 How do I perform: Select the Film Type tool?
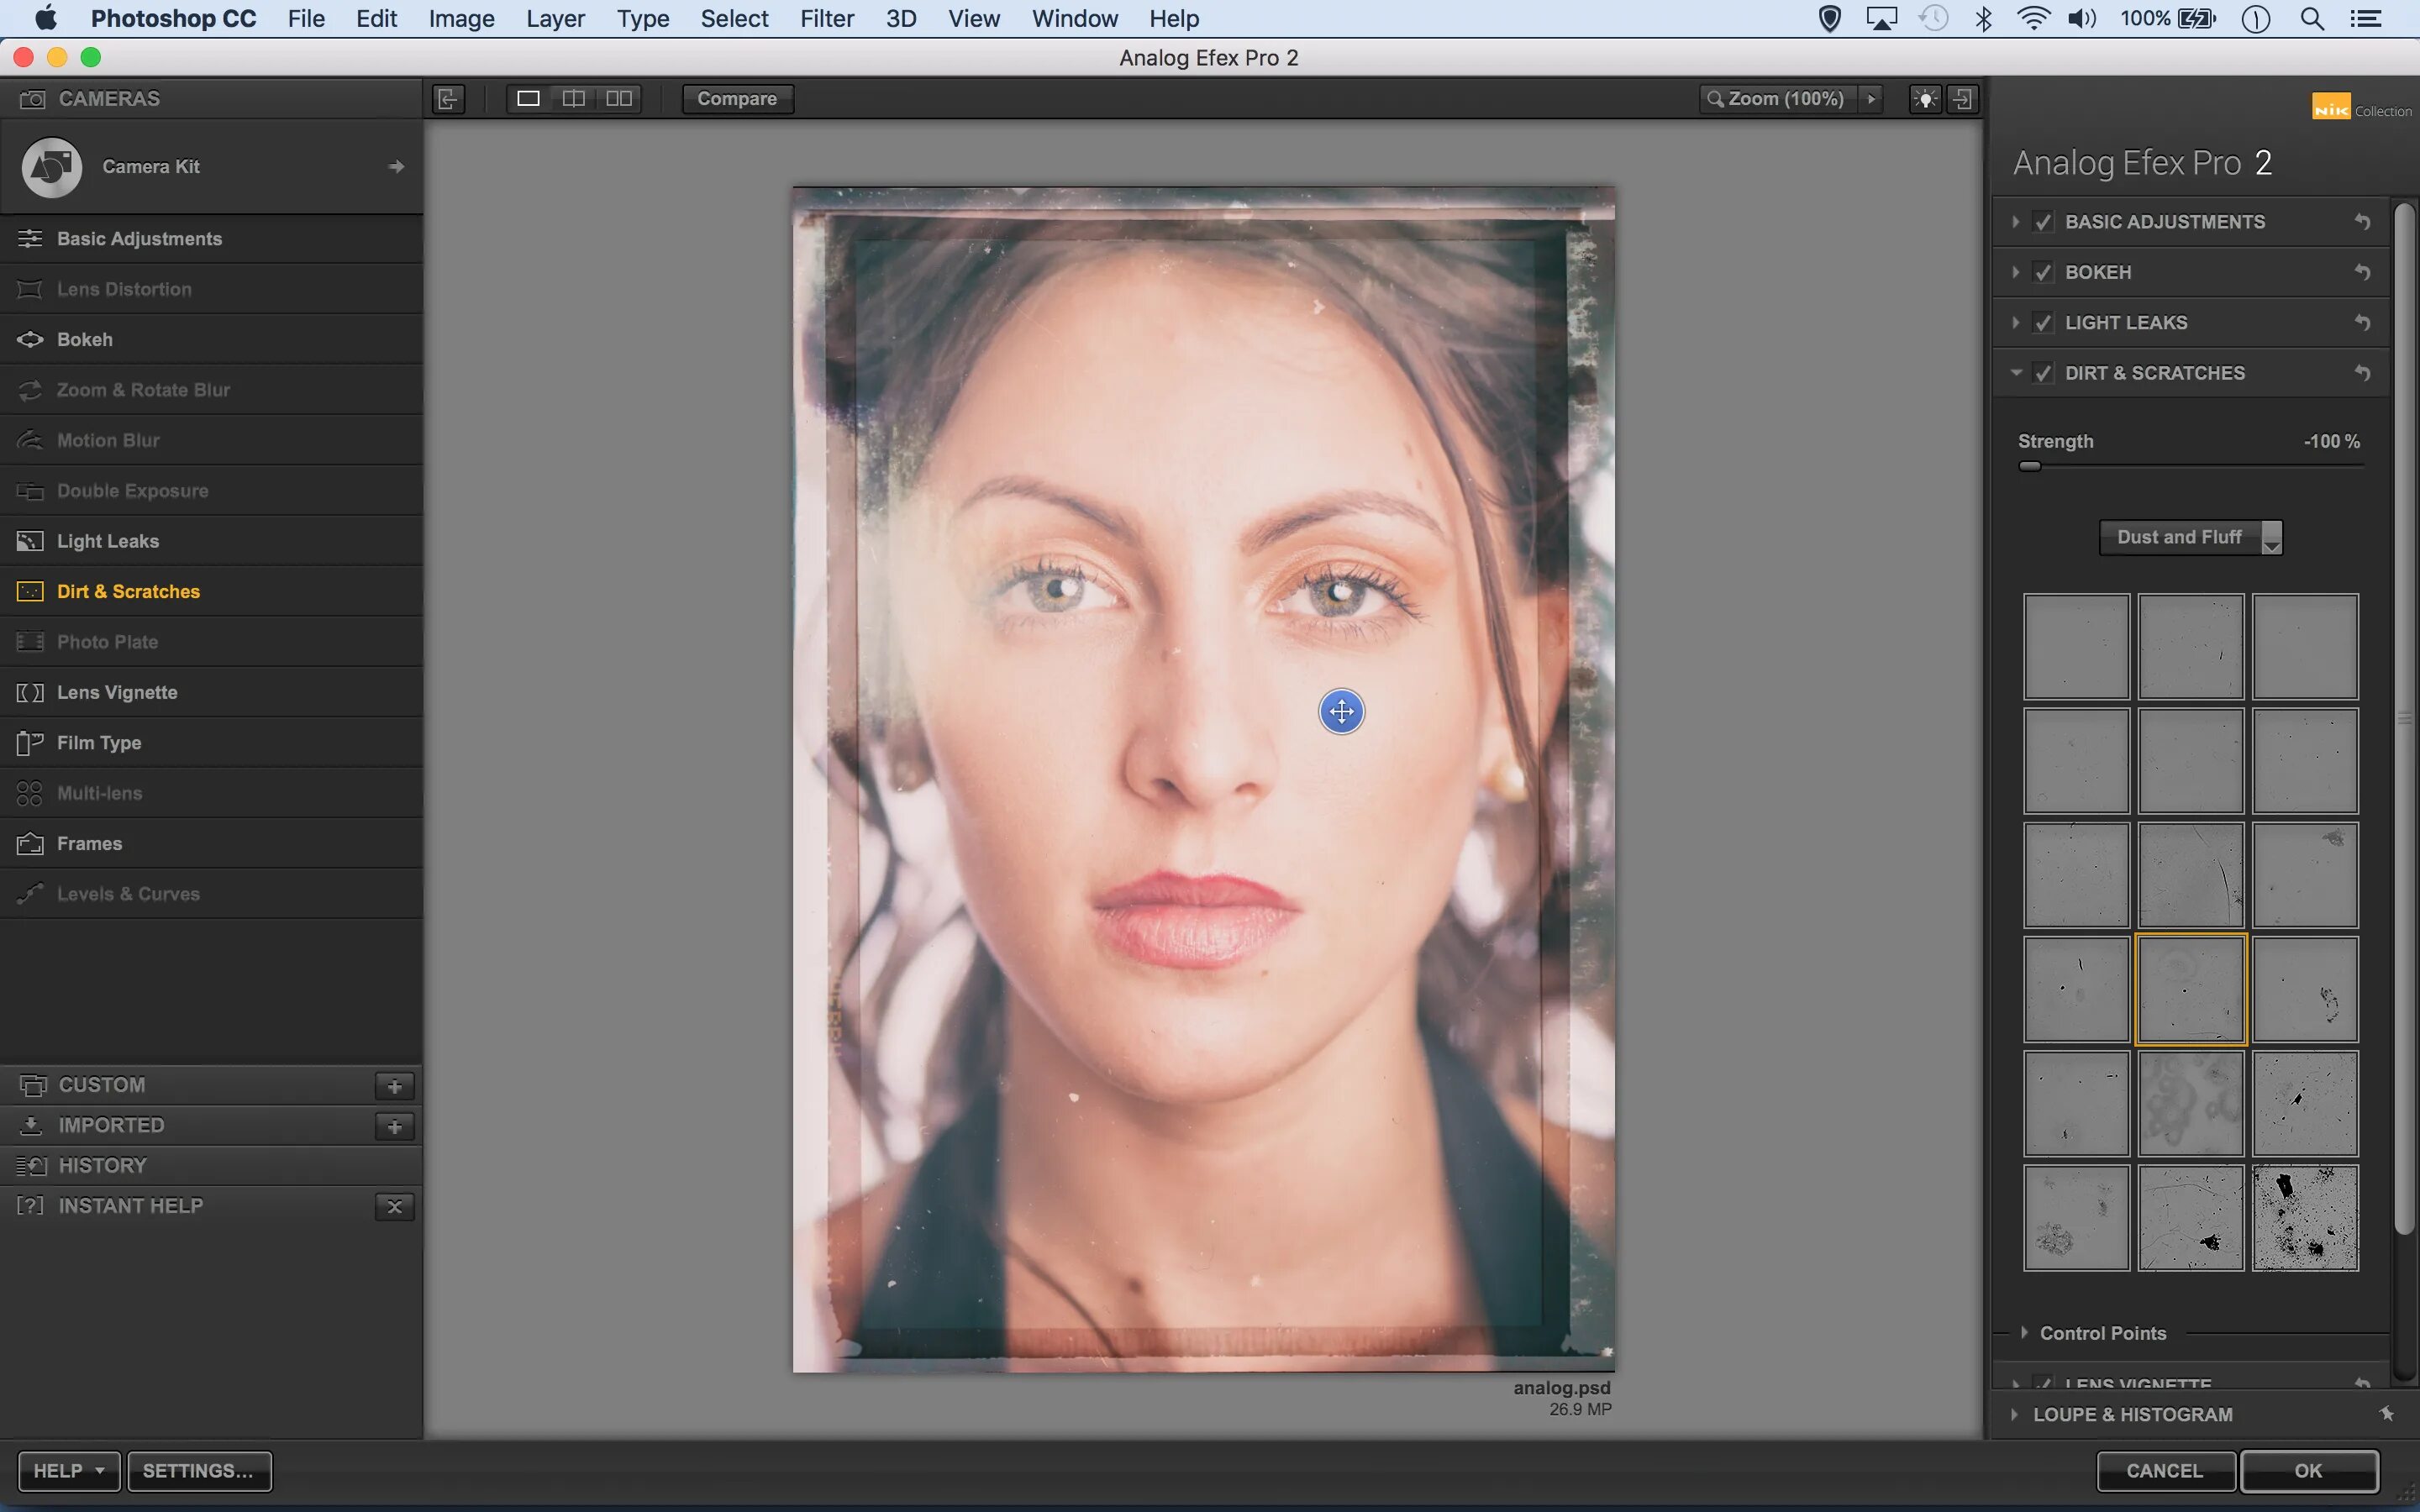point(98,742)
